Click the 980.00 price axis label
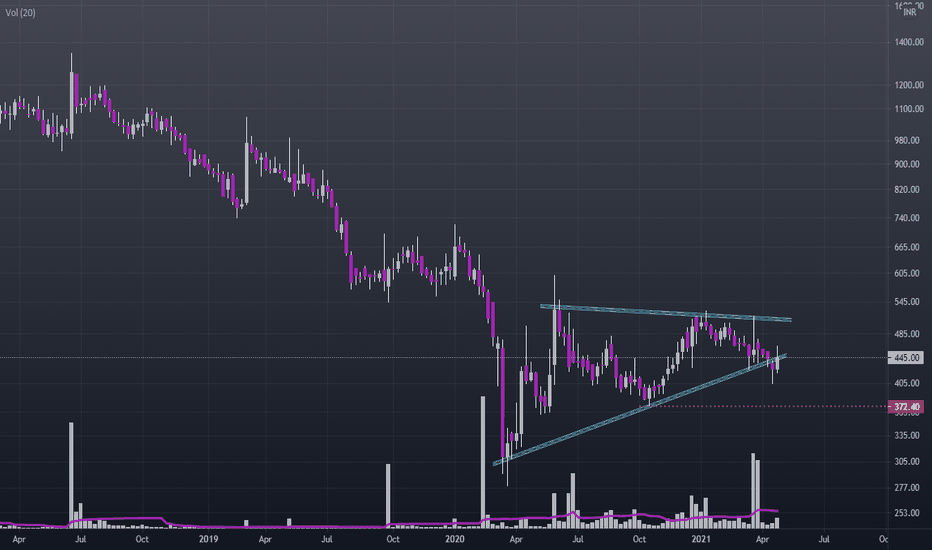Viewport: 932px width, 550px height. tap(907, 140)
